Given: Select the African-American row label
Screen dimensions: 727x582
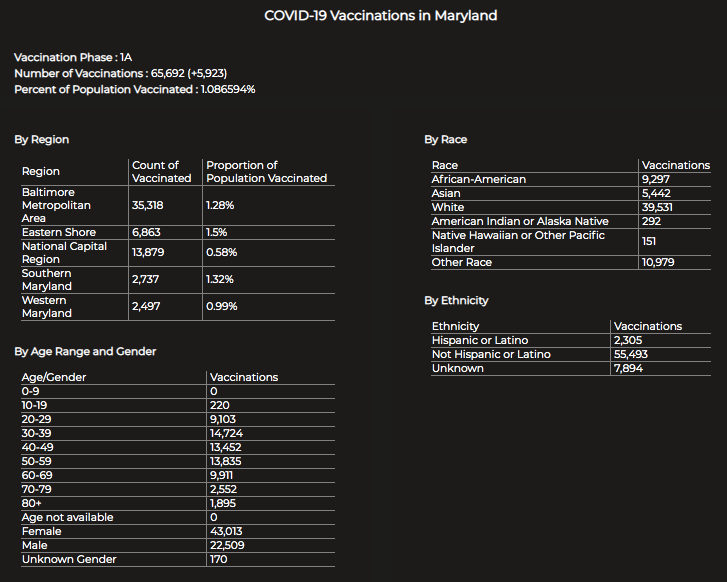Looking at the screenshot, I should click(x=478, y=179).
